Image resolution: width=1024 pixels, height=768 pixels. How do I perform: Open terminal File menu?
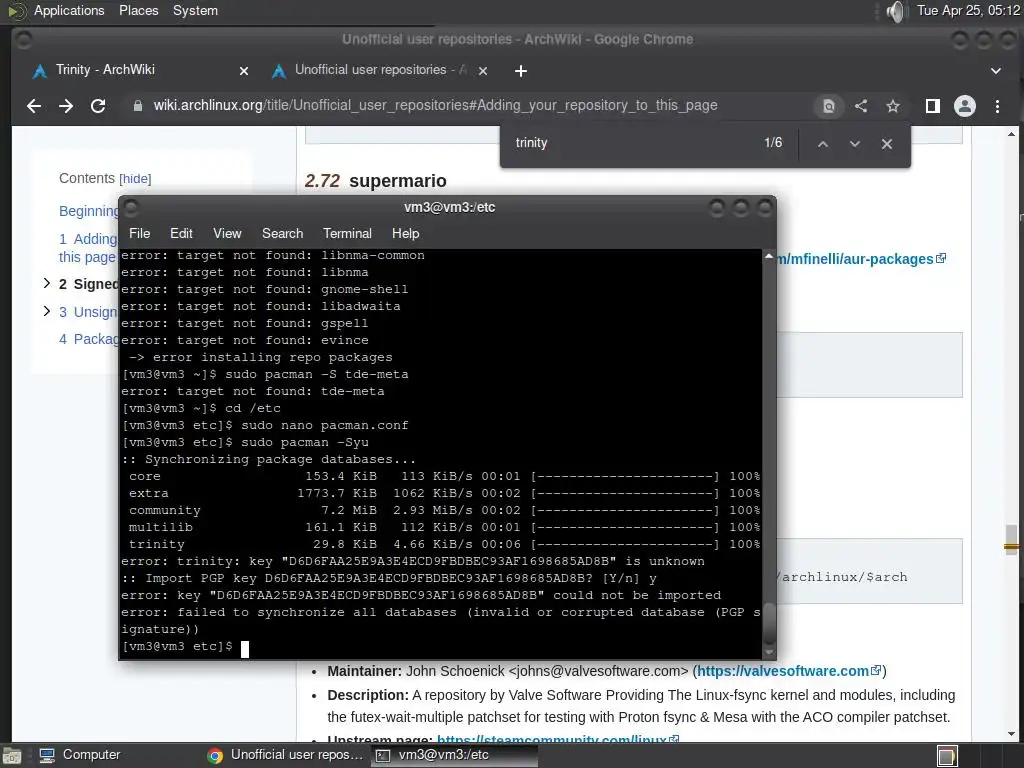pyautogui.click(x=139, y=233)
